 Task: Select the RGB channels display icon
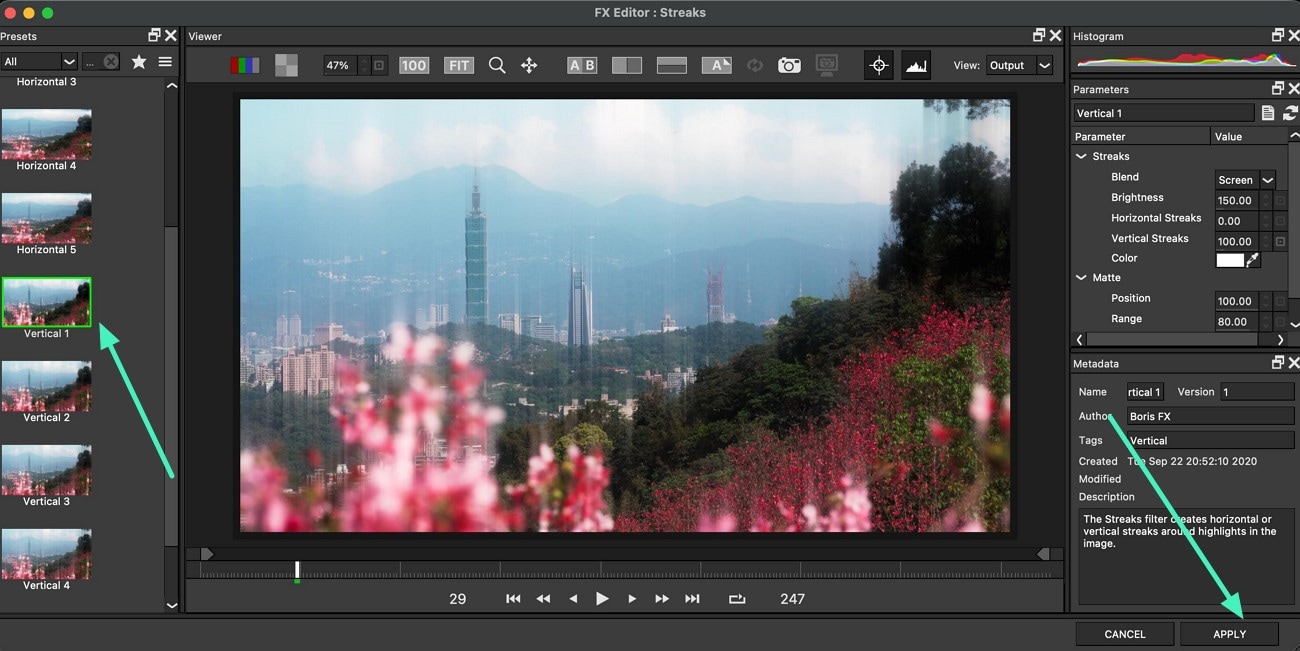pos(244,65)
